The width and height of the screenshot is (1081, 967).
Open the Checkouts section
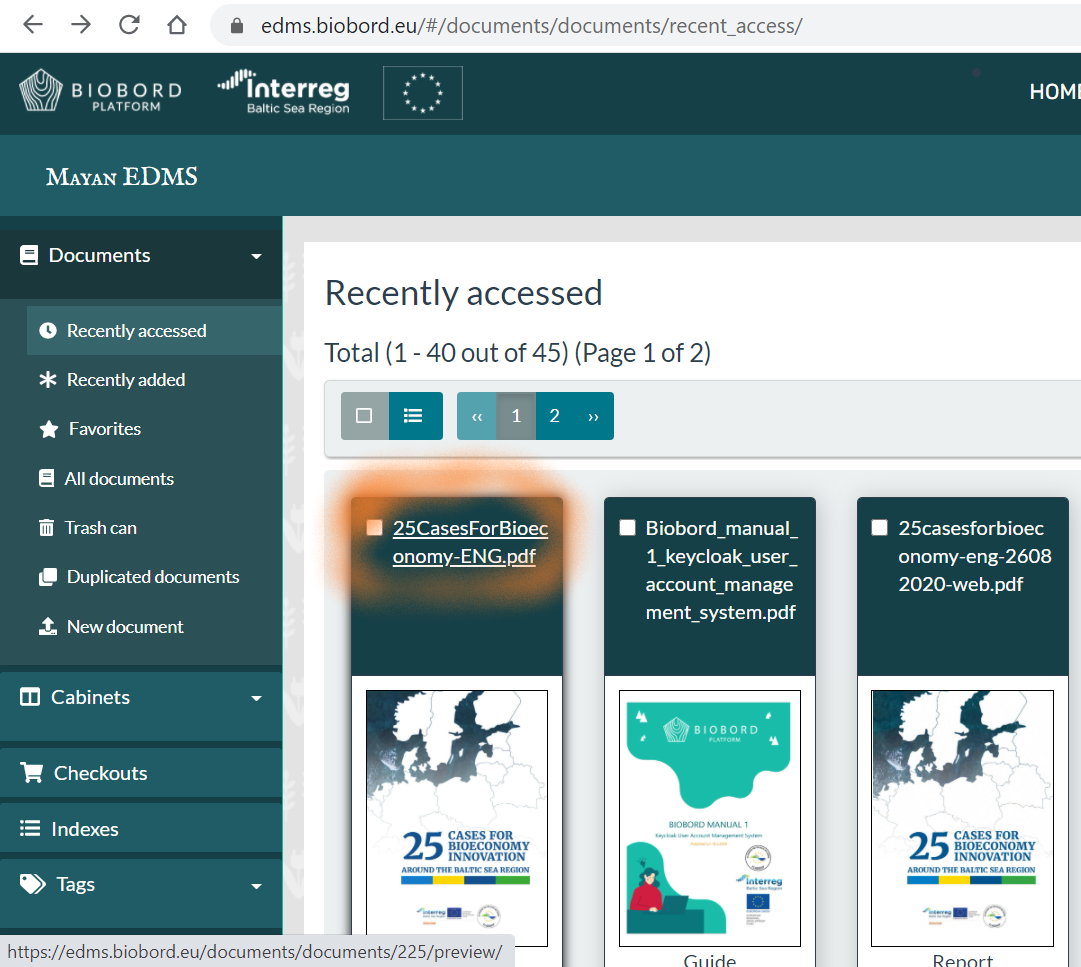101,773
